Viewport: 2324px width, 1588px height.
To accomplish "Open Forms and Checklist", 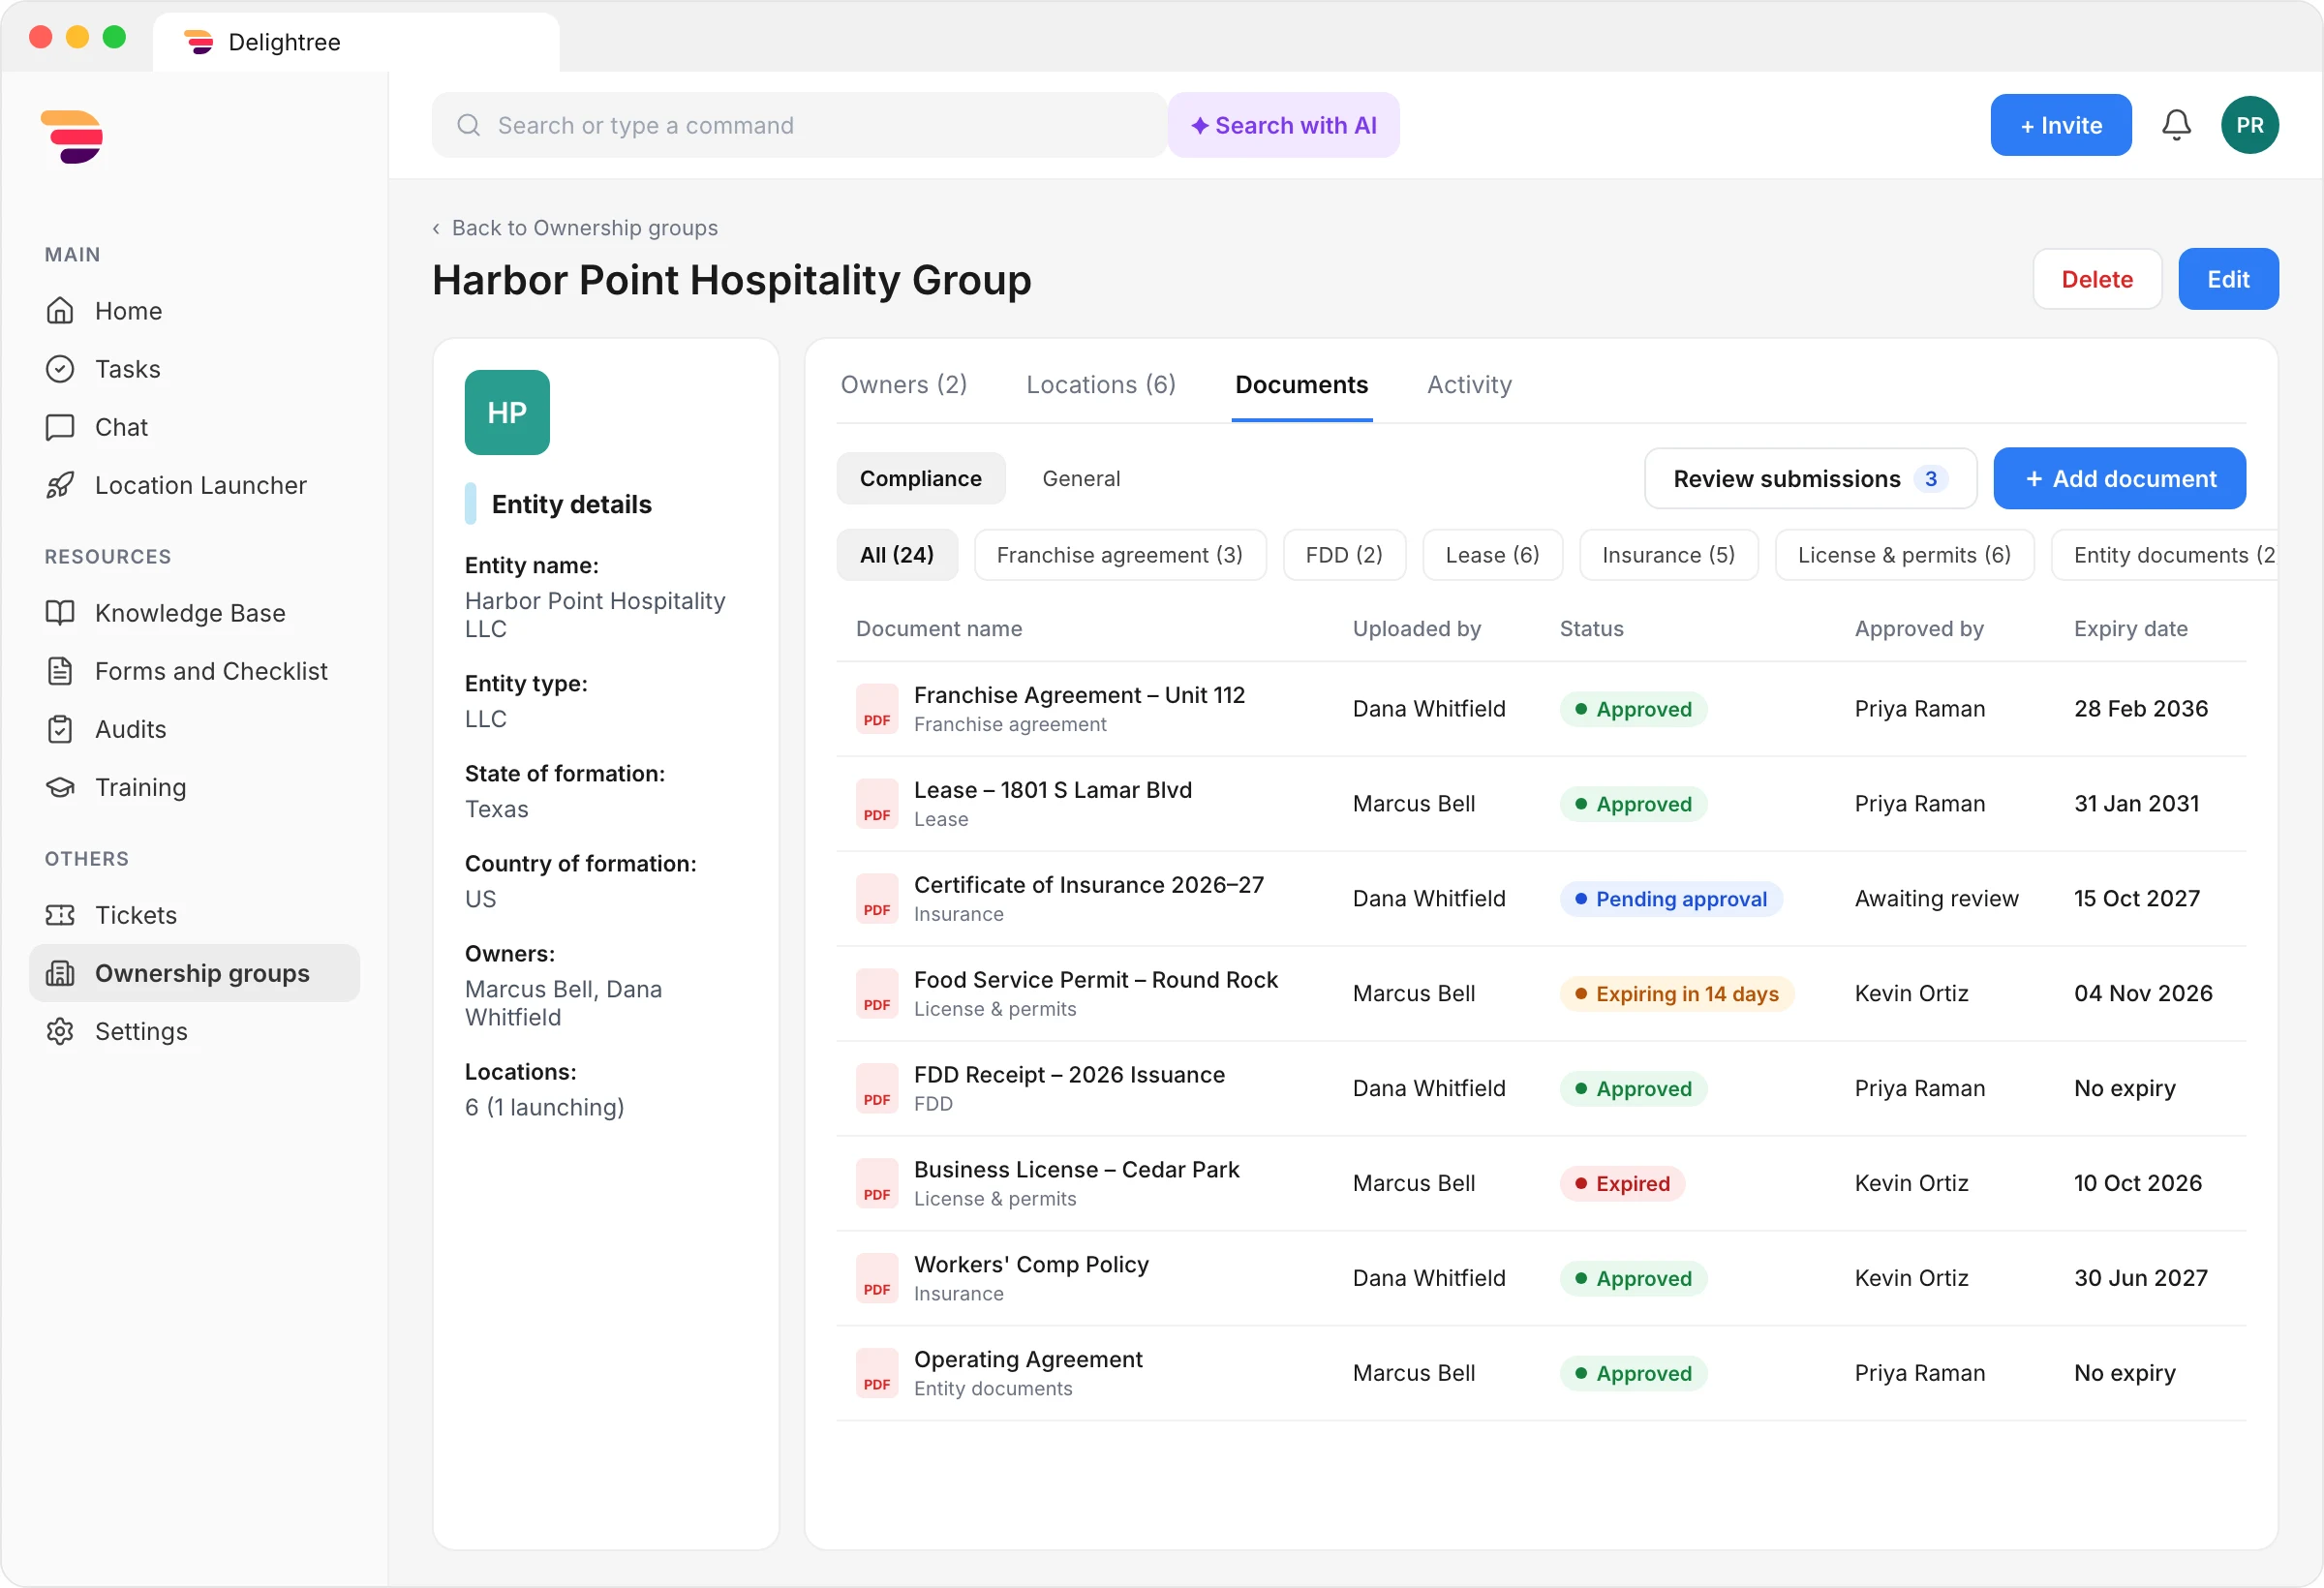I will (x=195, y=671).
